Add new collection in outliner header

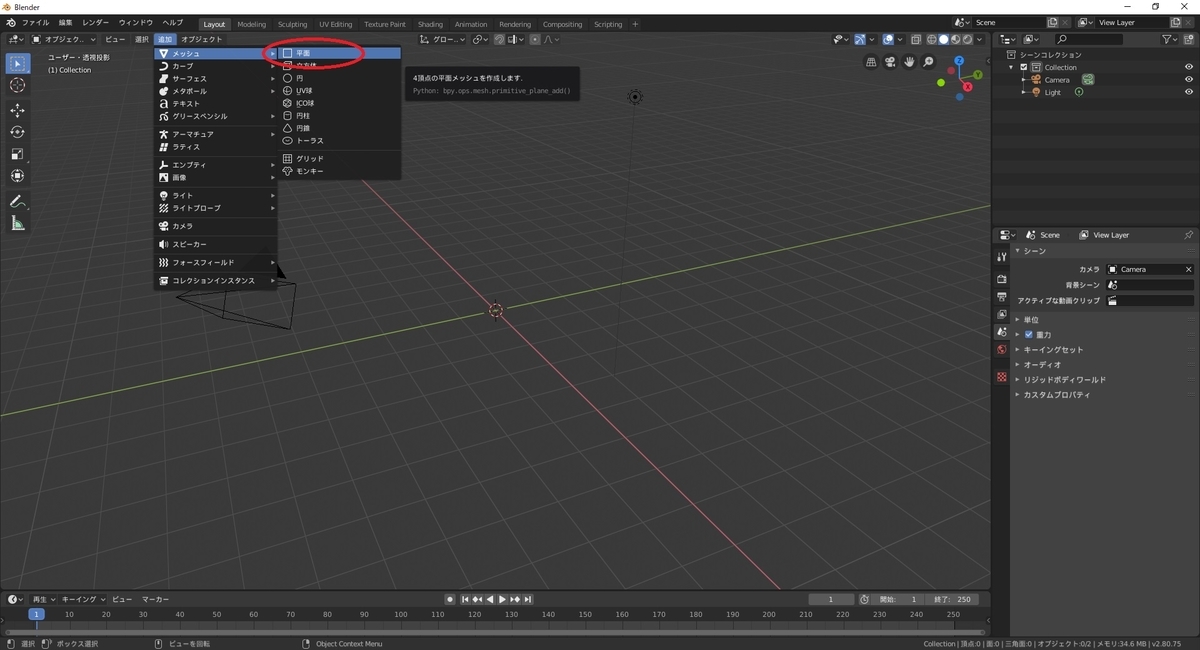tap(1187, 39)
